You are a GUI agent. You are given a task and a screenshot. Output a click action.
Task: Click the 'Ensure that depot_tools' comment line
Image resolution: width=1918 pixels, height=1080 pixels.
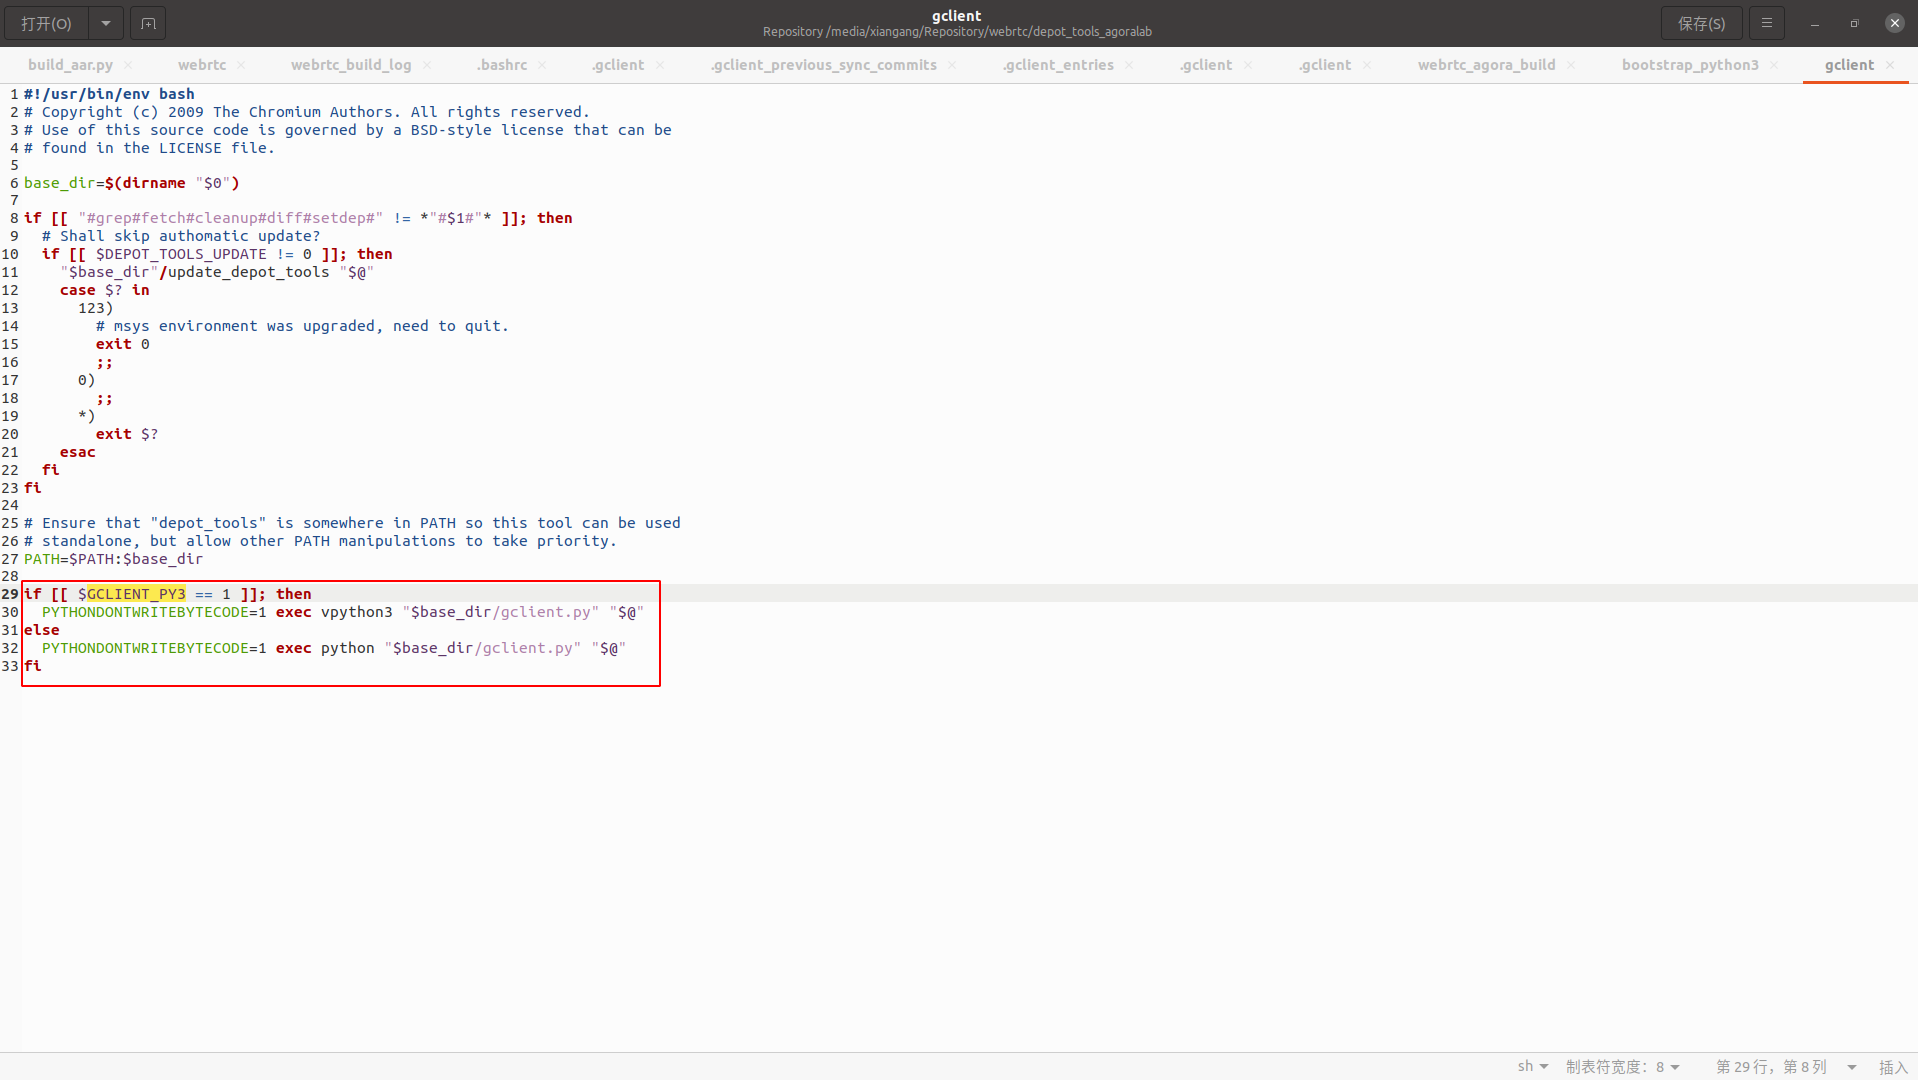click(352, 523)
